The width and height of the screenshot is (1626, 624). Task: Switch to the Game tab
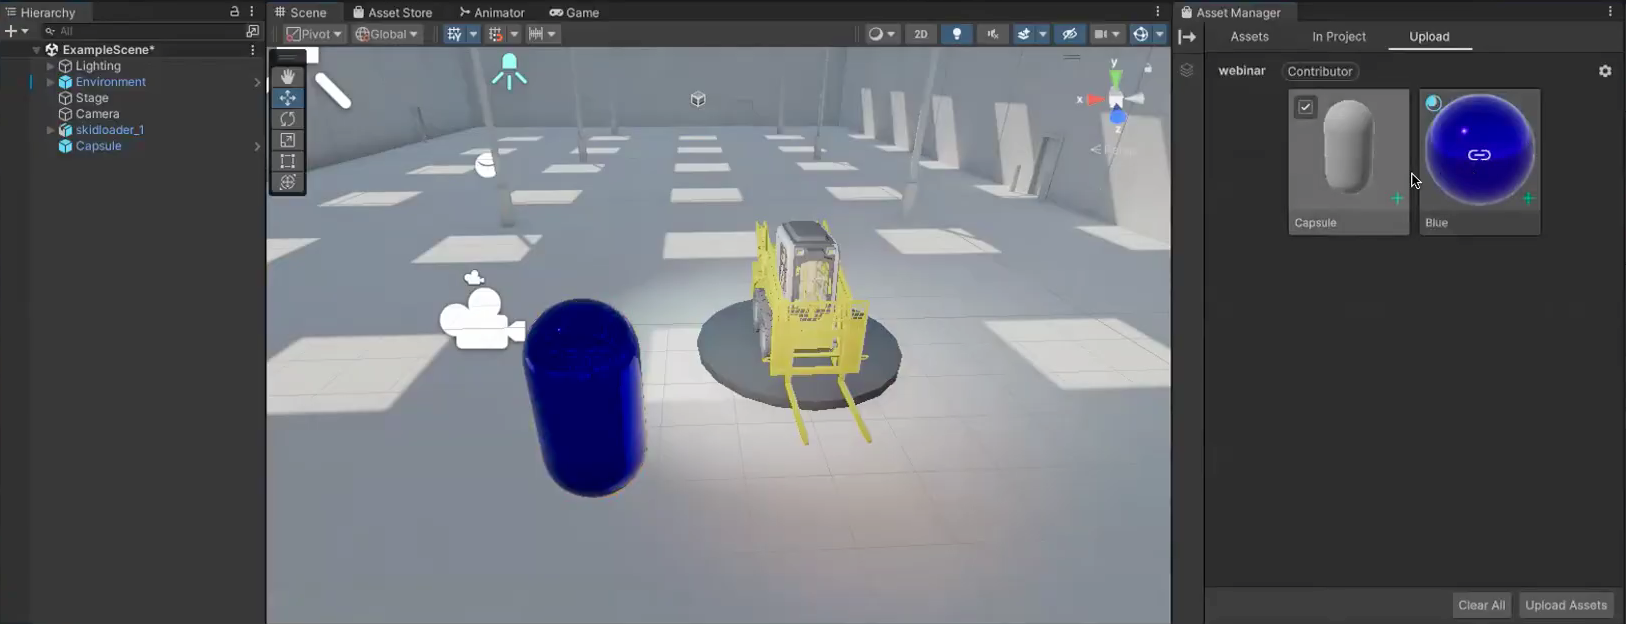(x=574, y=12)
